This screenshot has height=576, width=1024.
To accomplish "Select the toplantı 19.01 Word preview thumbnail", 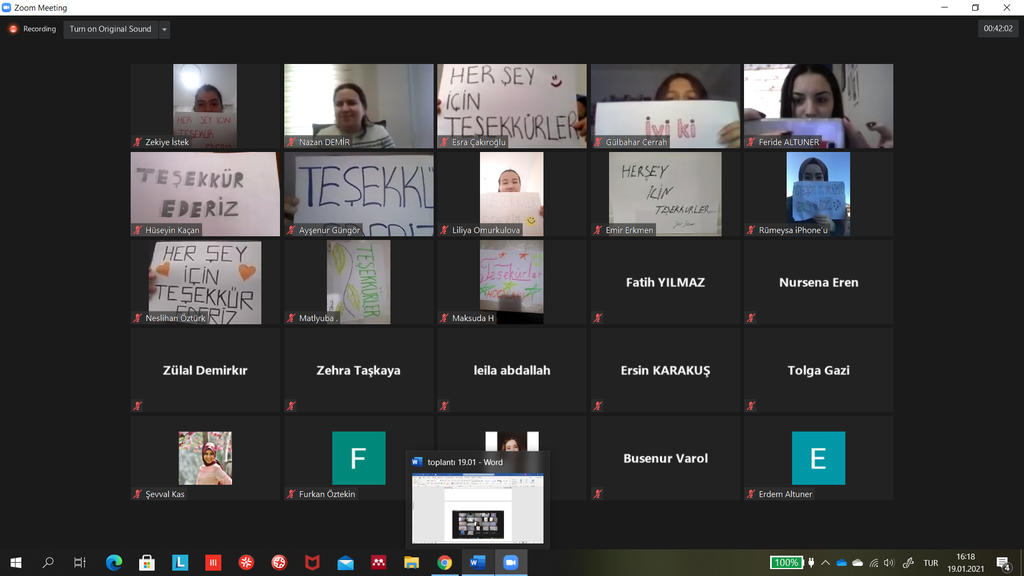I will 478,508.
